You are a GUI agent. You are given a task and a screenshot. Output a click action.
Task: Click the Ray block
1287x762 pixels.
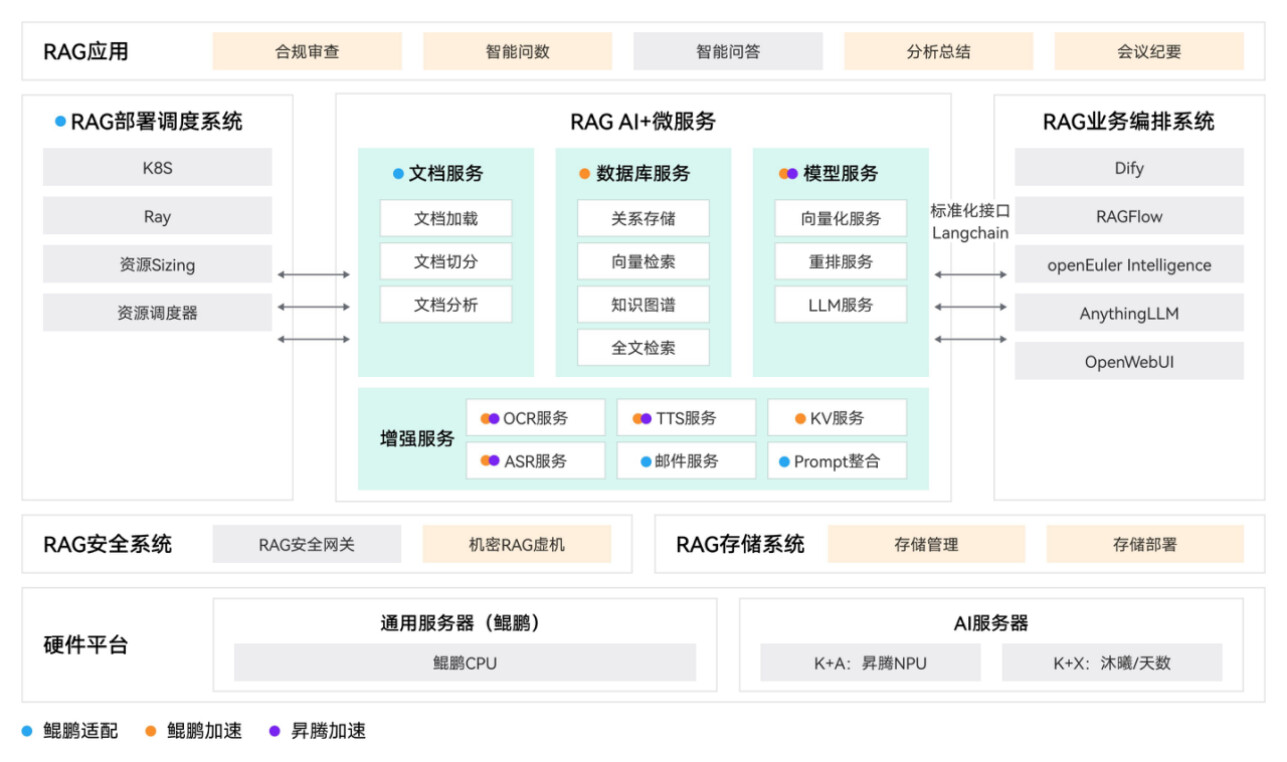point(157,216)
